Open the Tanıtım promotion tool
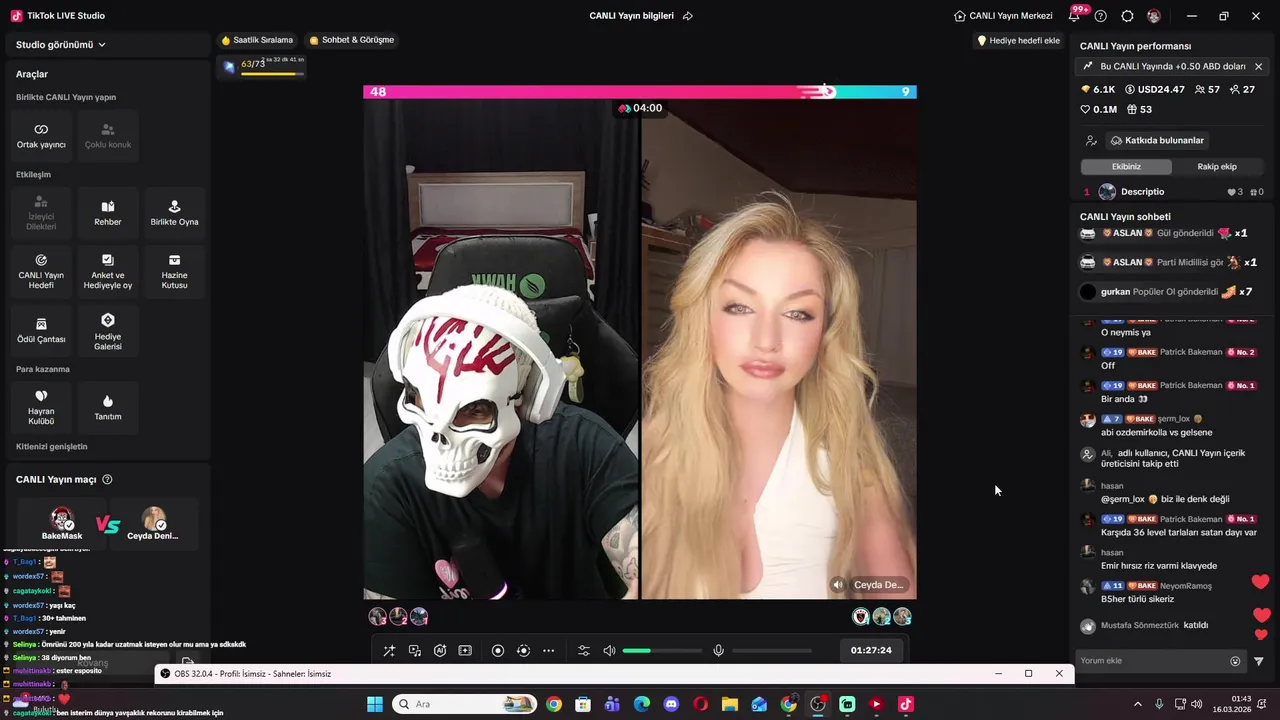The height and width of the screenshot is (720, 1280). click(108, 407)
